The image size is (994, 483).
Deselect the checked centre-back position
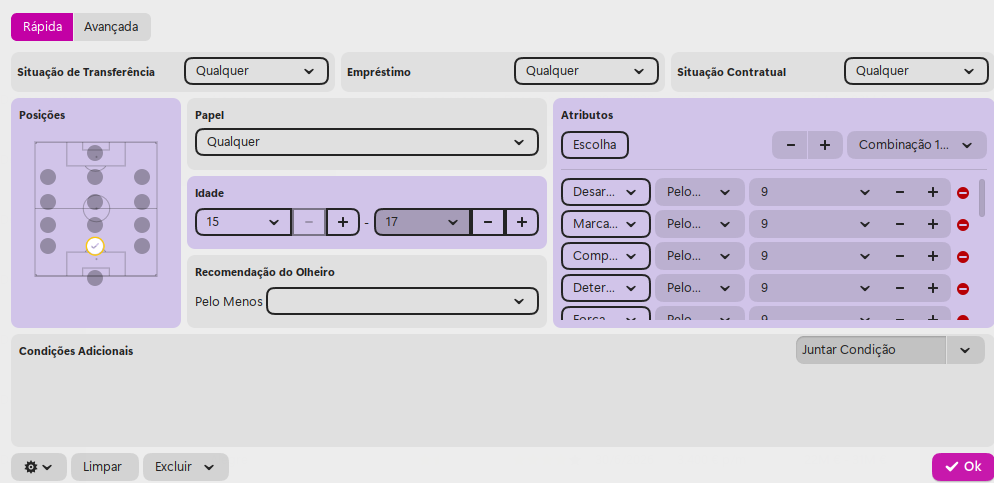[95, 246]
